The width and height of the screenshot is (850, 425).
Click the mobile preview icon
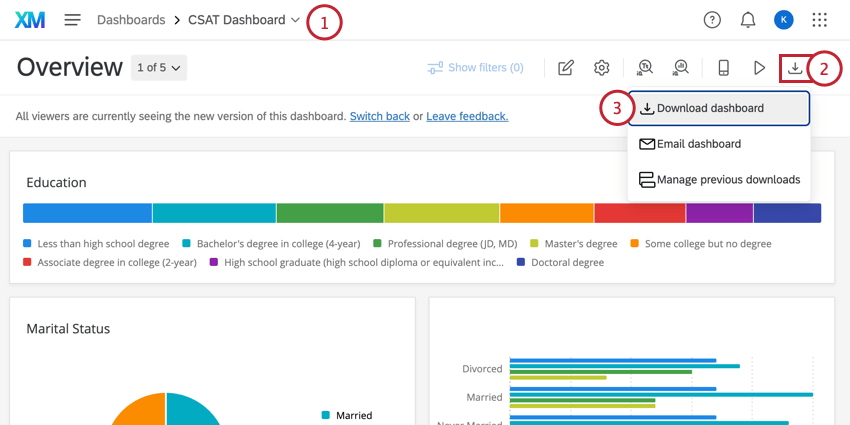click(x=723, y=68)
